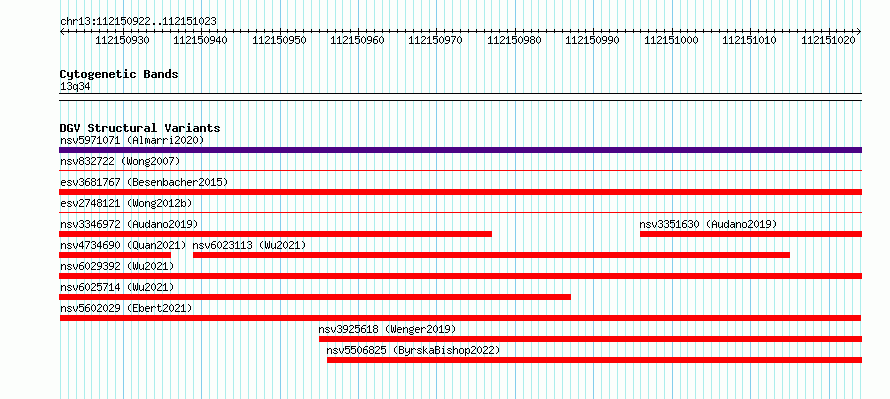Click the nsv5506825 (ByrskaBishop2022) label
This screenshot has width=890, height=399.
pos(413,350)
